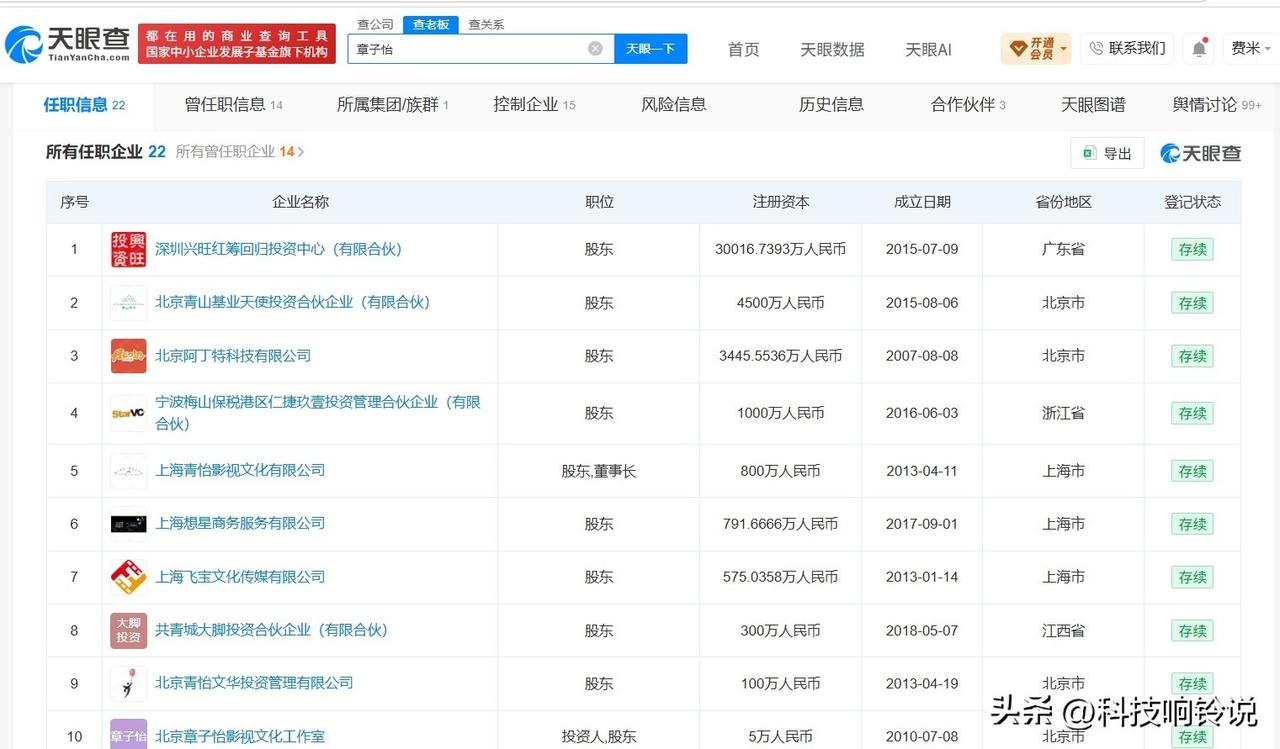Click the 联系我们 phone button
Screen dimensions: 1280x749
click(x=1127, y=48)
